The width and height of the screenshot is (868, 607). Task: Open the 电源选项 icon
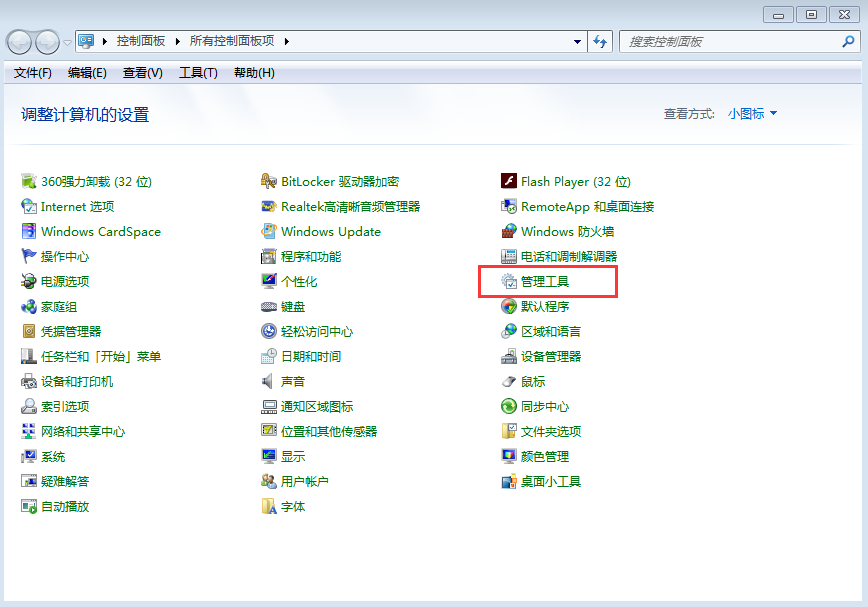point(29,281)
